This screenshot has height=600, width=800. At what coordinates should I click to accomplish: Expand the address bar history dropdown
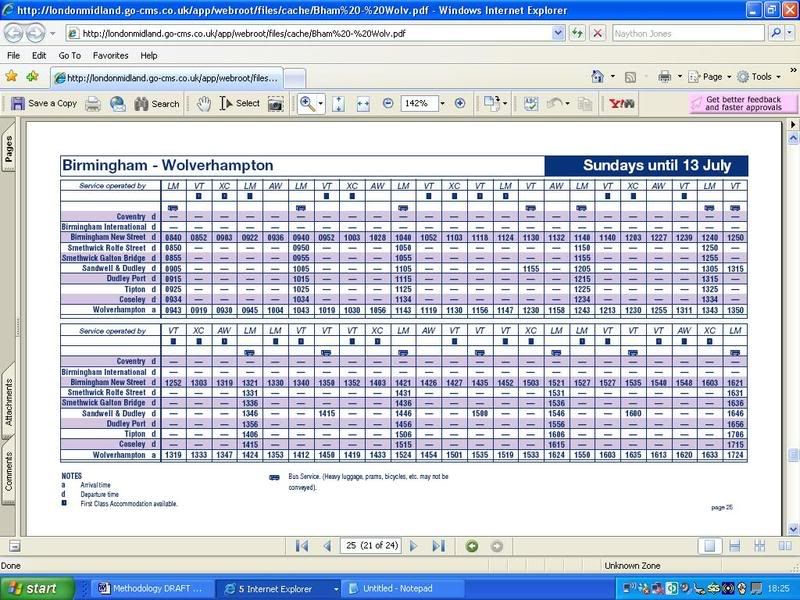(x=558, y=34)
